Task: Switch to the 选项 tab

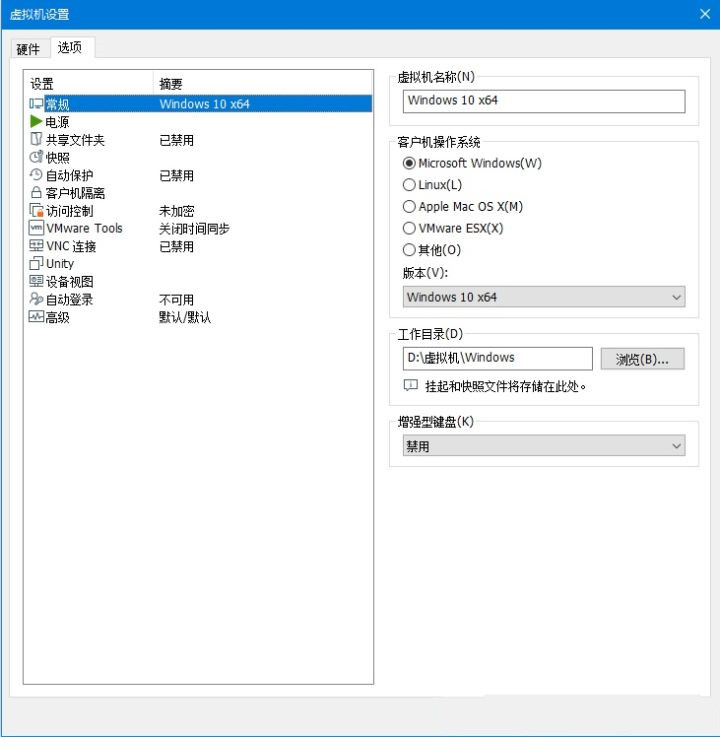Action: [71, 47]
